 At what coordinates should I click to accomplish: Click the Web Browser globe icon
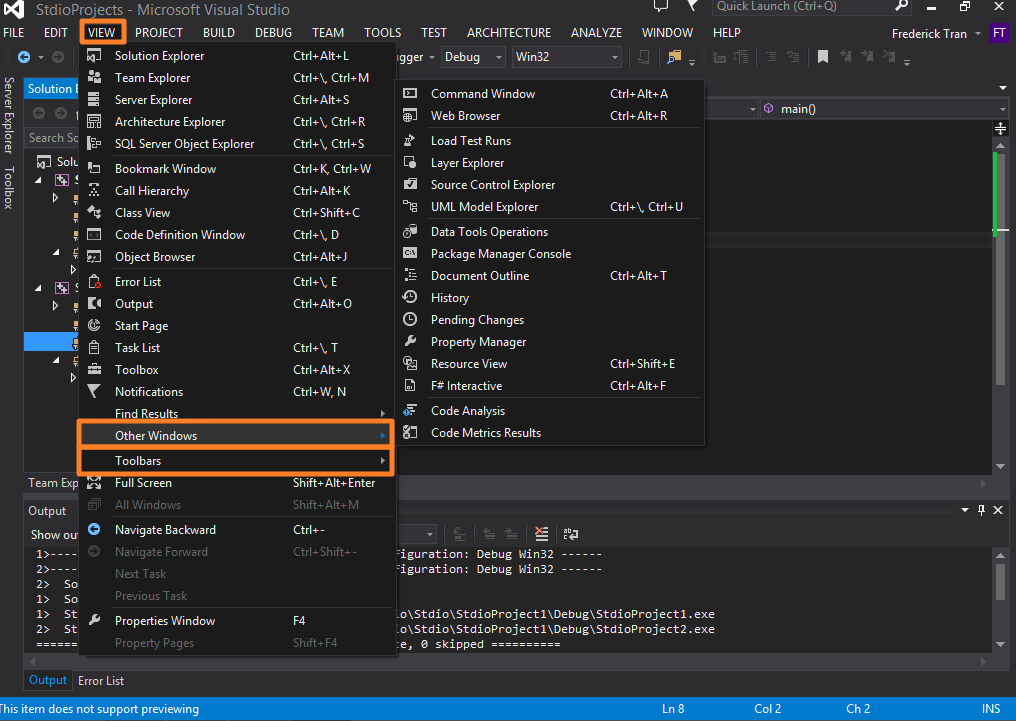(x=410, y=116)
